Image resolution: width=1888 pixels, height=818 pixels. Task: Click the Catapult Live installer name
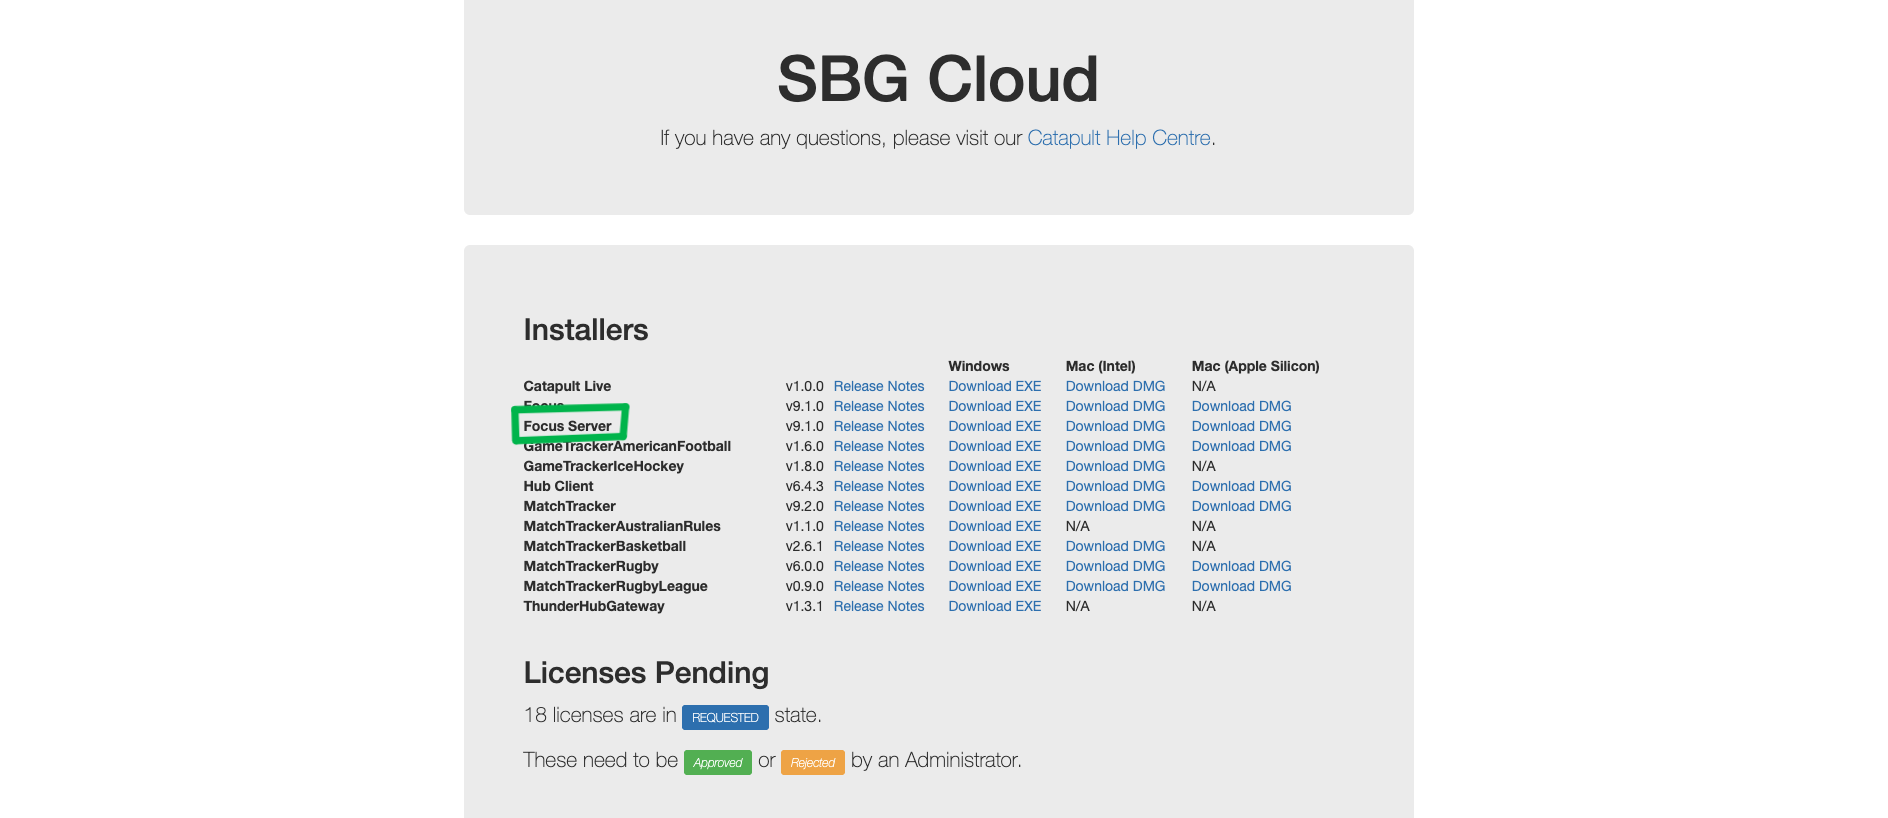(x=567, y=386)
